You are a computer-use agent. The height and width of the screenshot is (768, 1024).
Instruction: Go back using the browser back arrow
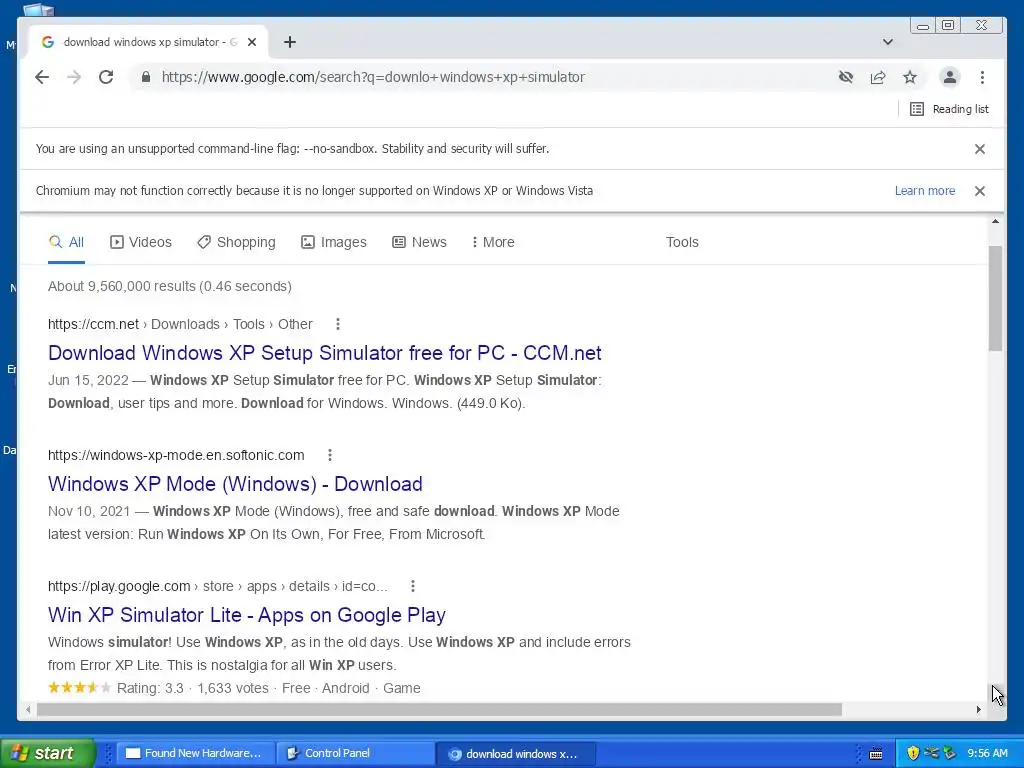(x=42, y=77)
